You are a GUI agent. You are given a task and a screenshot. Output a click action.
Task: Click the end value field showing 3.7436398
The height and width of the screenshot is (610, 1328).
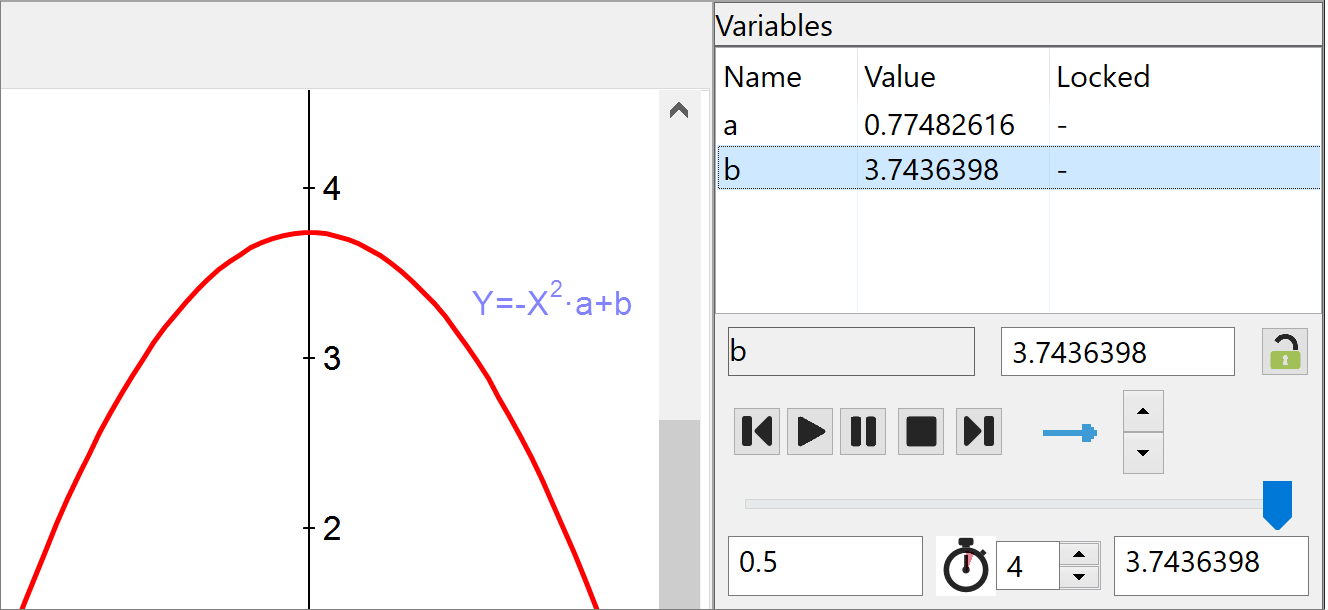point(1211,565)
